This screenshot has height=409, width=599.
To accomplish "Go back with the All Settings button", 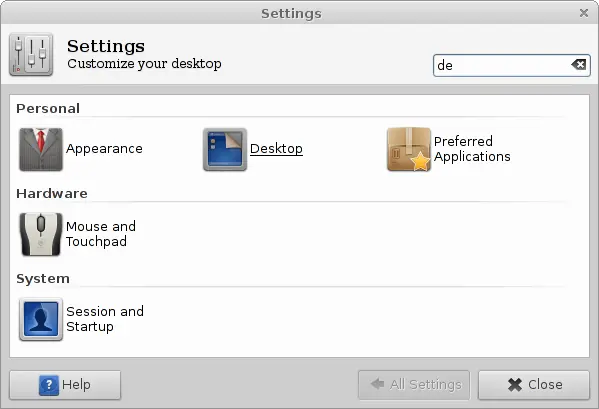I will tap(414, 385).
